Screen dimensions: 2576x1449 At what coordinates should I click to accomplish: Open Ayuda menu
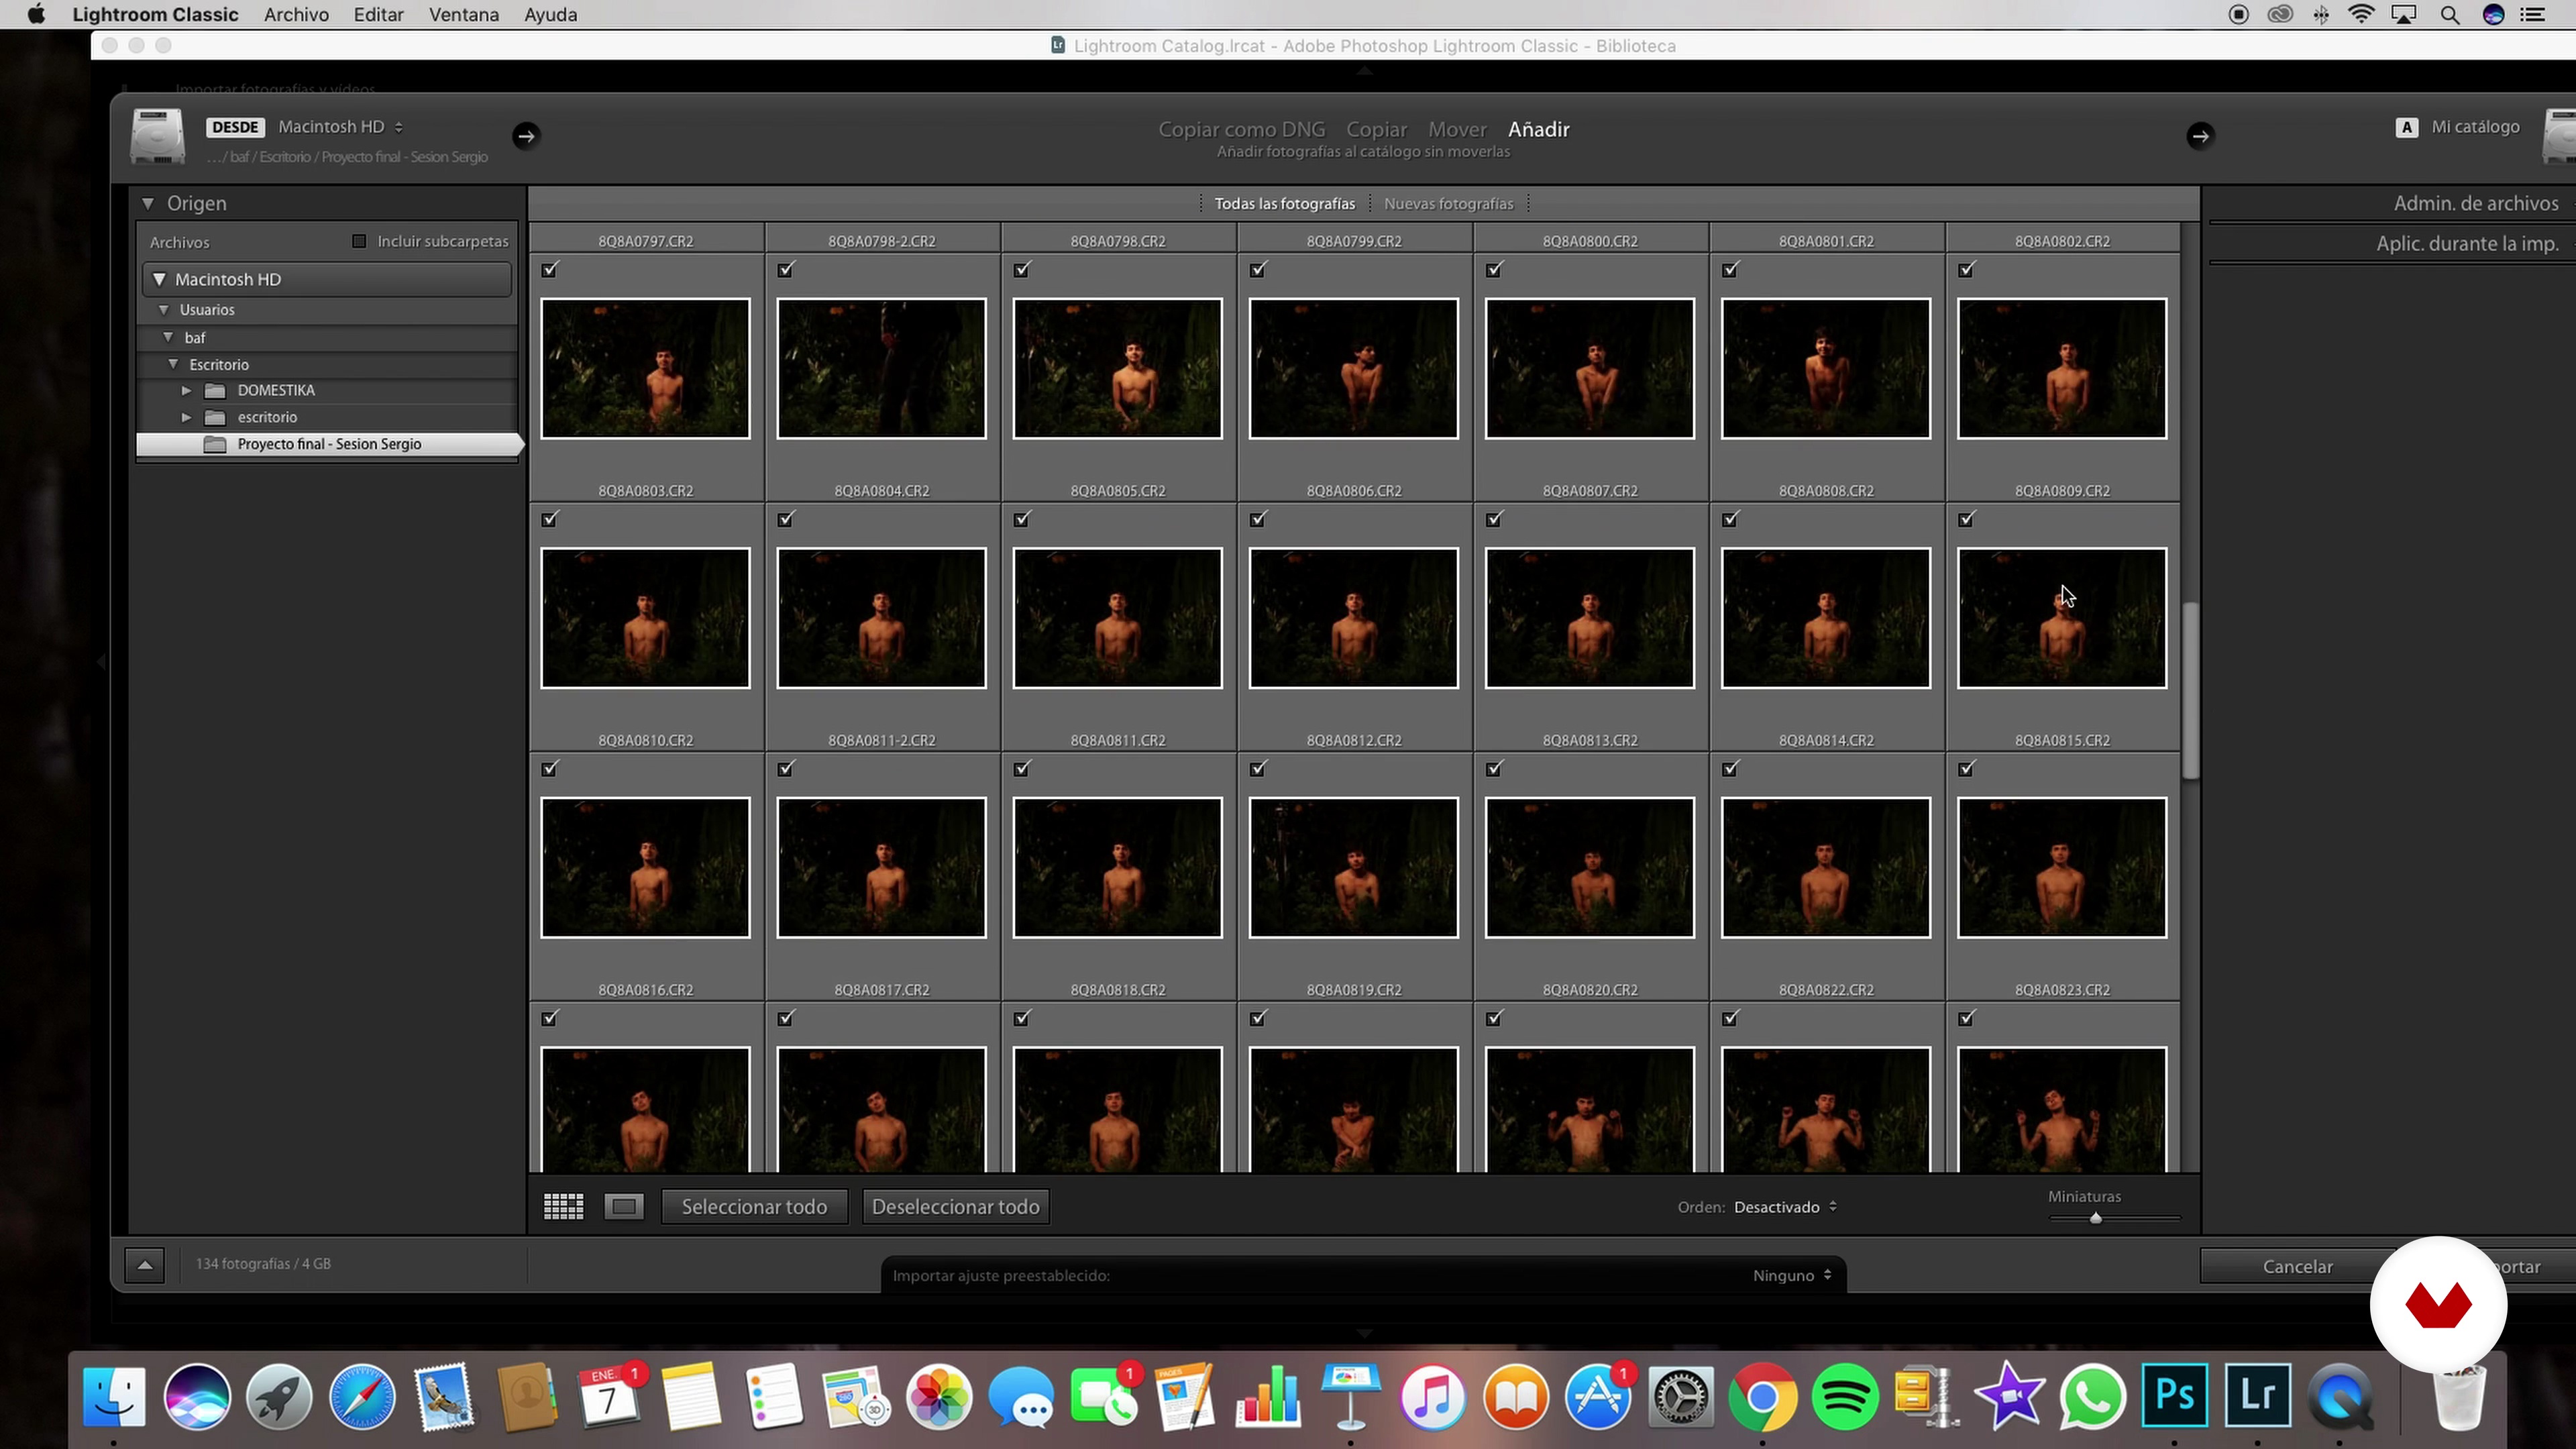550,15
